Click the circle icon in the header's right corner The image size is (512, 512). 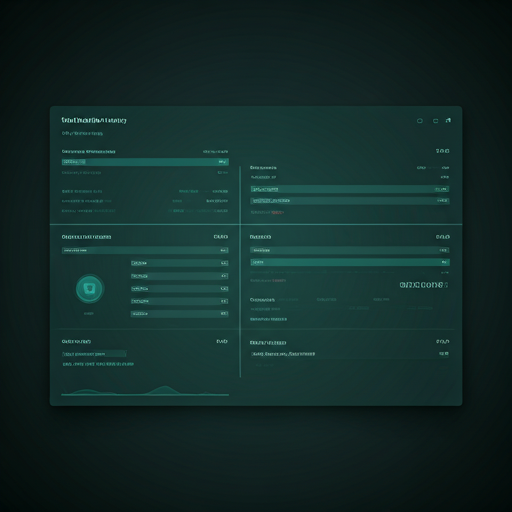coord(420,121)
